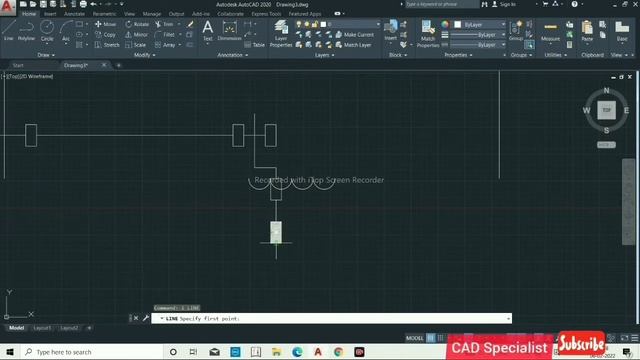This screenshot has width=640, height=360.
Task: Select the multiline Text tool
Action: pos(208,31)
